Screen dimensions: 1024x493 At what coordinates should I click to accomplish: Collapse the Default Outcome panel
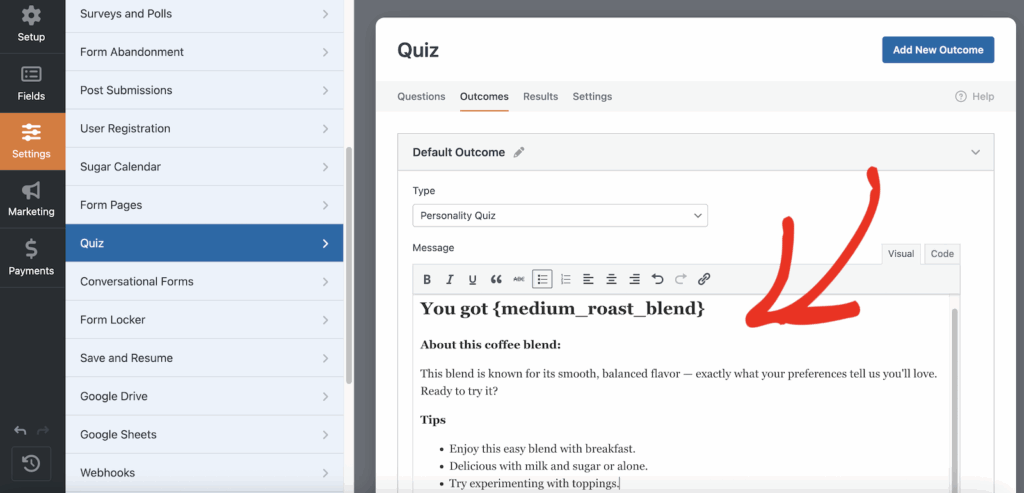click(975, 152)
